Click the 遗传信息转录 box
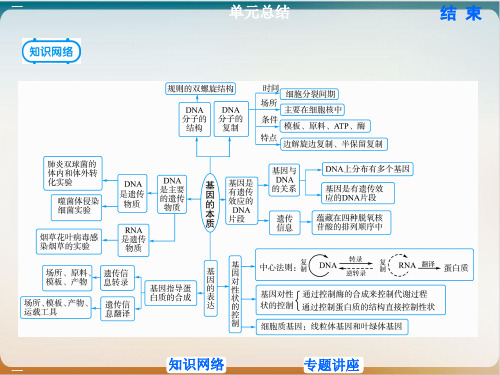Screen dimensions: 500x375 pyautogui.click(x=117, y=278)
